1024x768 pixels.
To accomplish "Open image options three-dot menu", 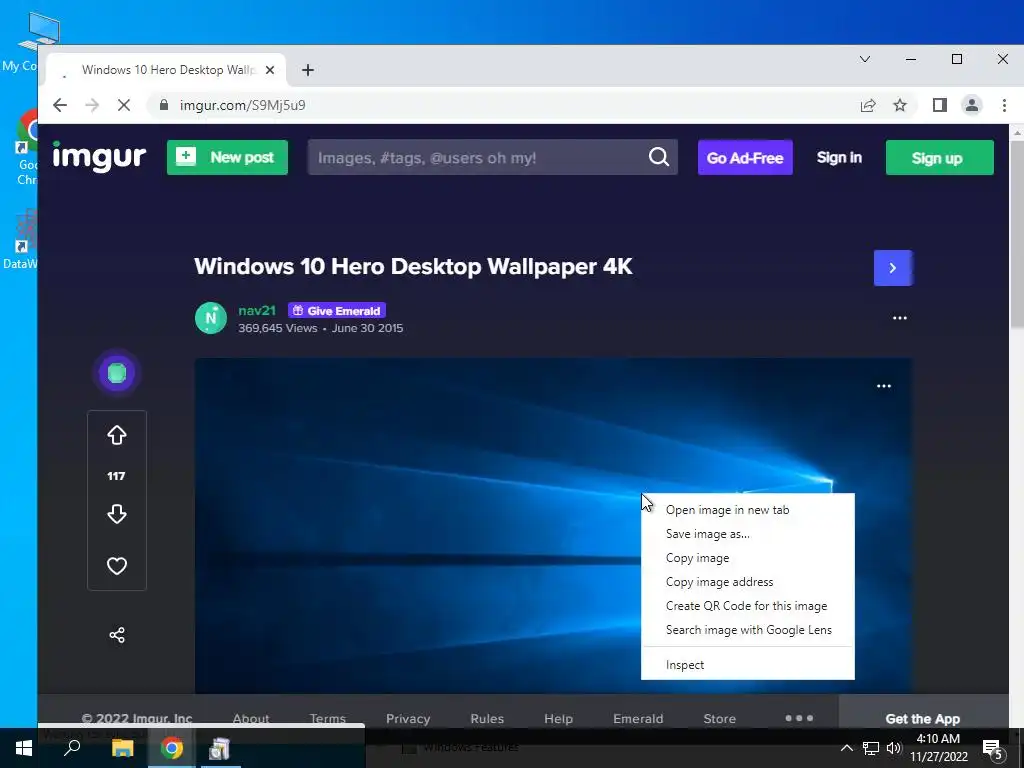I will 884,386.
